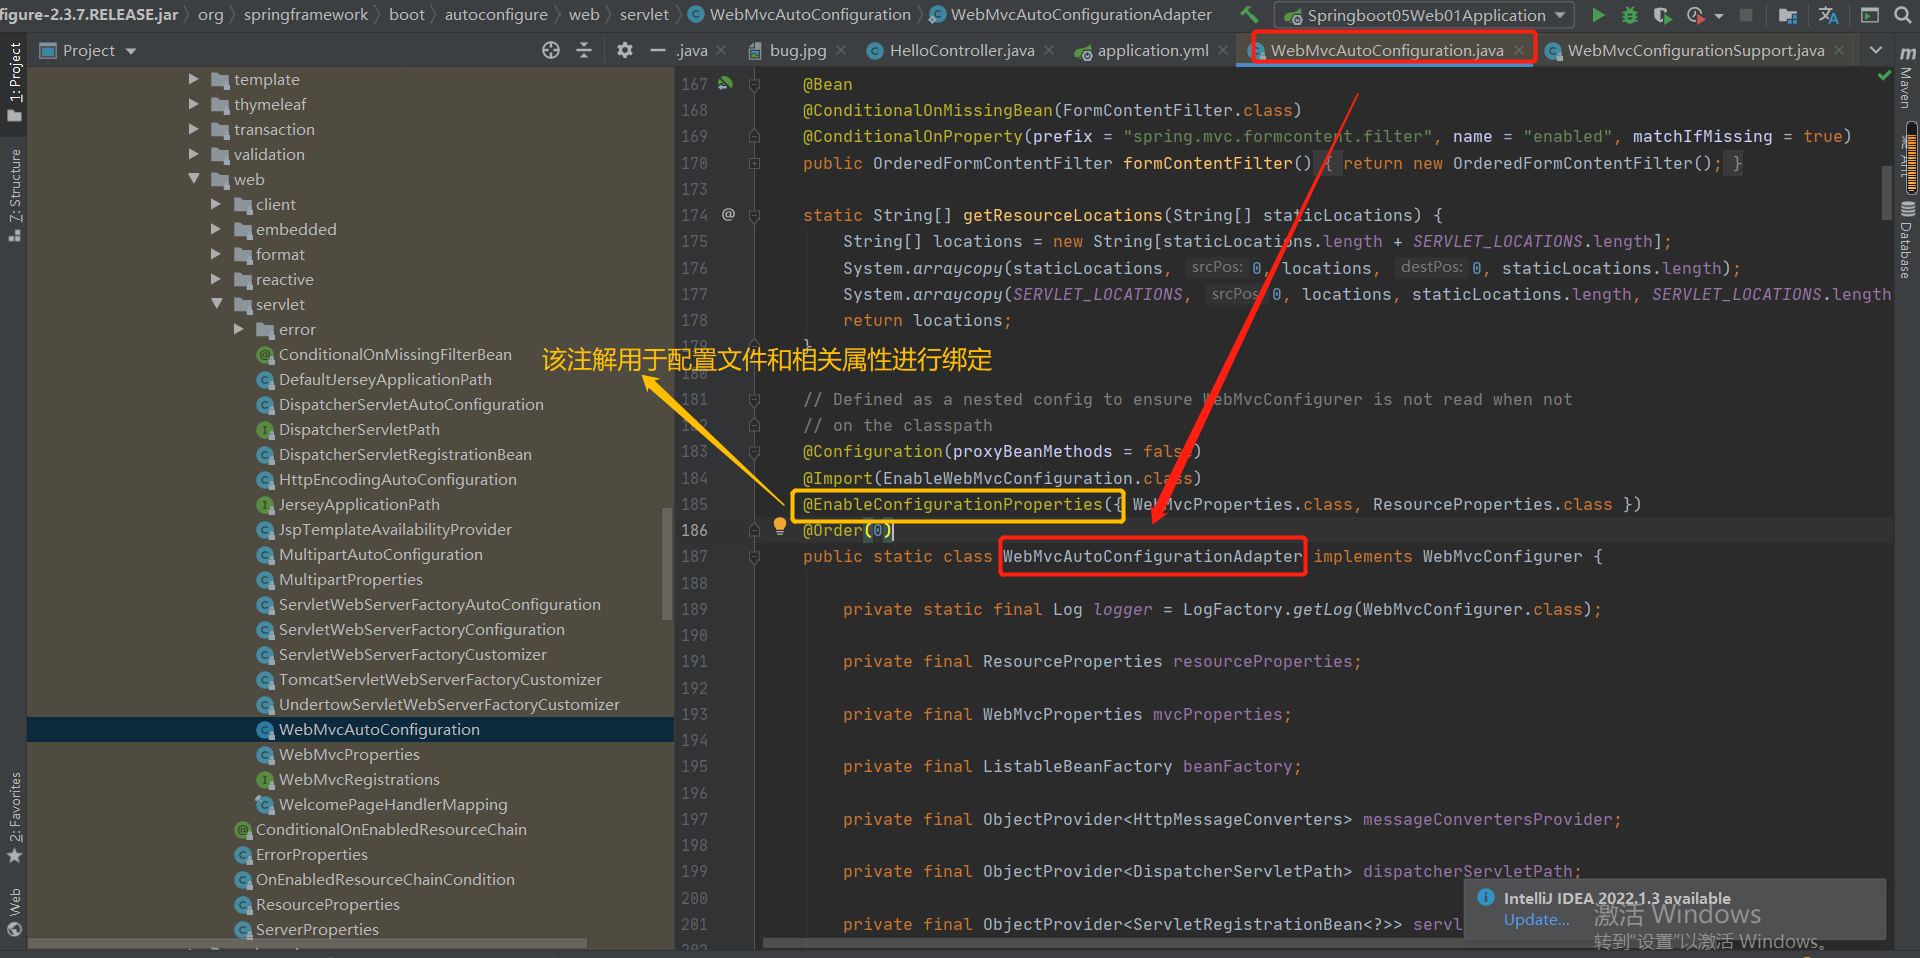The image size is (1920, 958).
Task: Click the Build project hammer icon
Action: click(1250, 15)
